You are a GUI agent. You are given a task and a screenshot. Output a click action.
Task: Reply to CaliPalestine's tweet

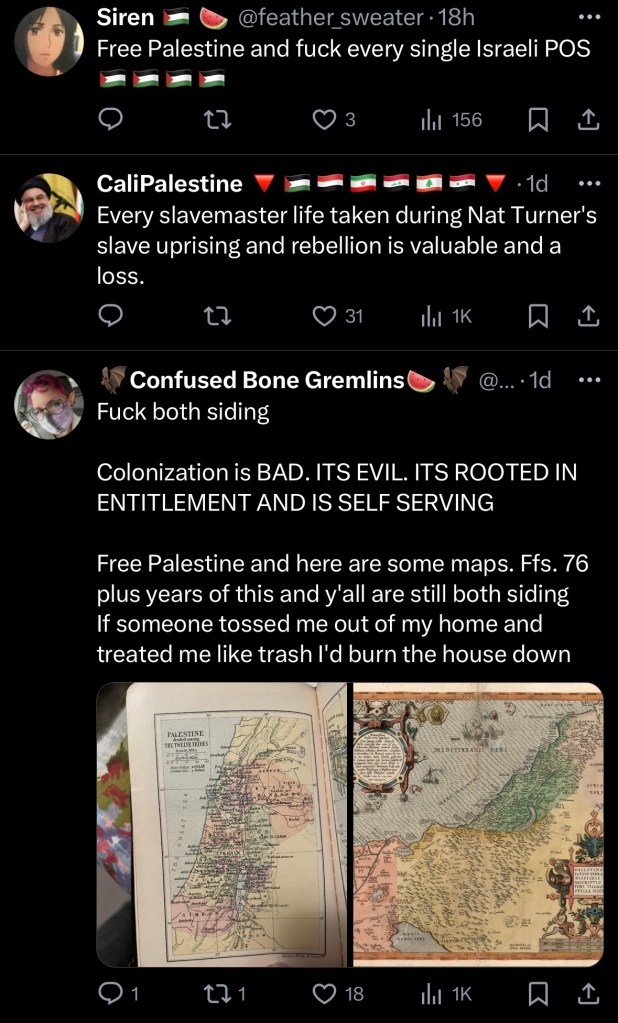(110, 316)
